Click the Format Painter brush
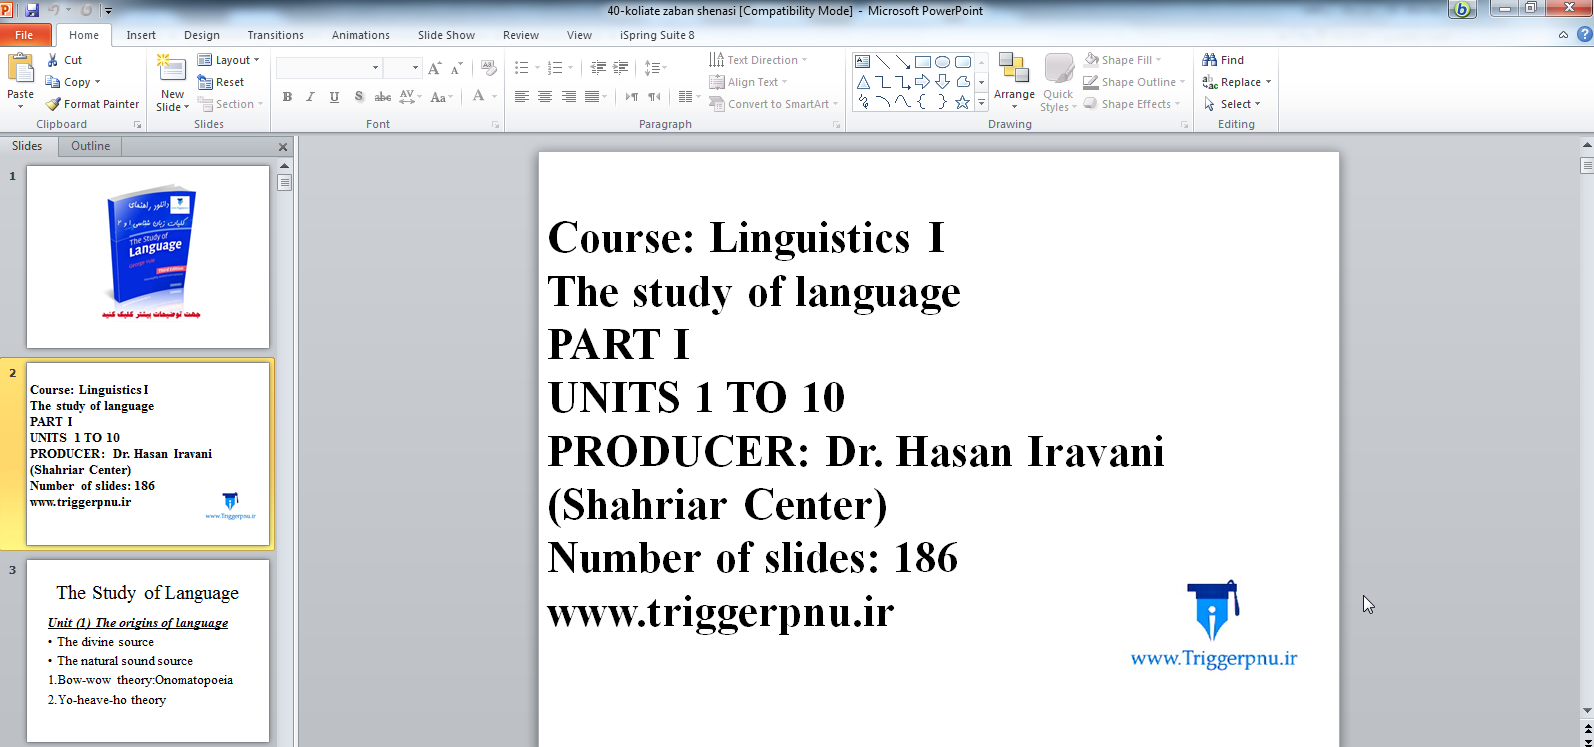1594x747 pixels. coord(53,104)
